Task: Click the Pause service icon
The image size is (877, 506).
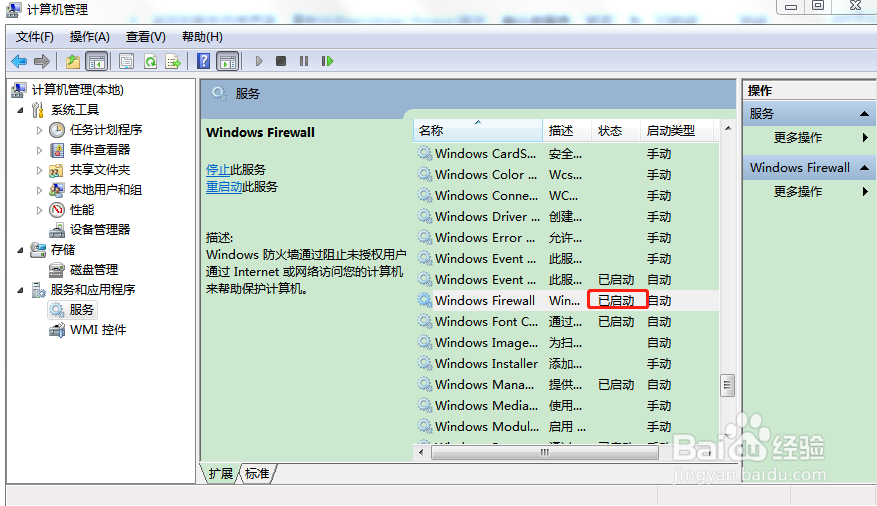Action: [x=304, y=61]
